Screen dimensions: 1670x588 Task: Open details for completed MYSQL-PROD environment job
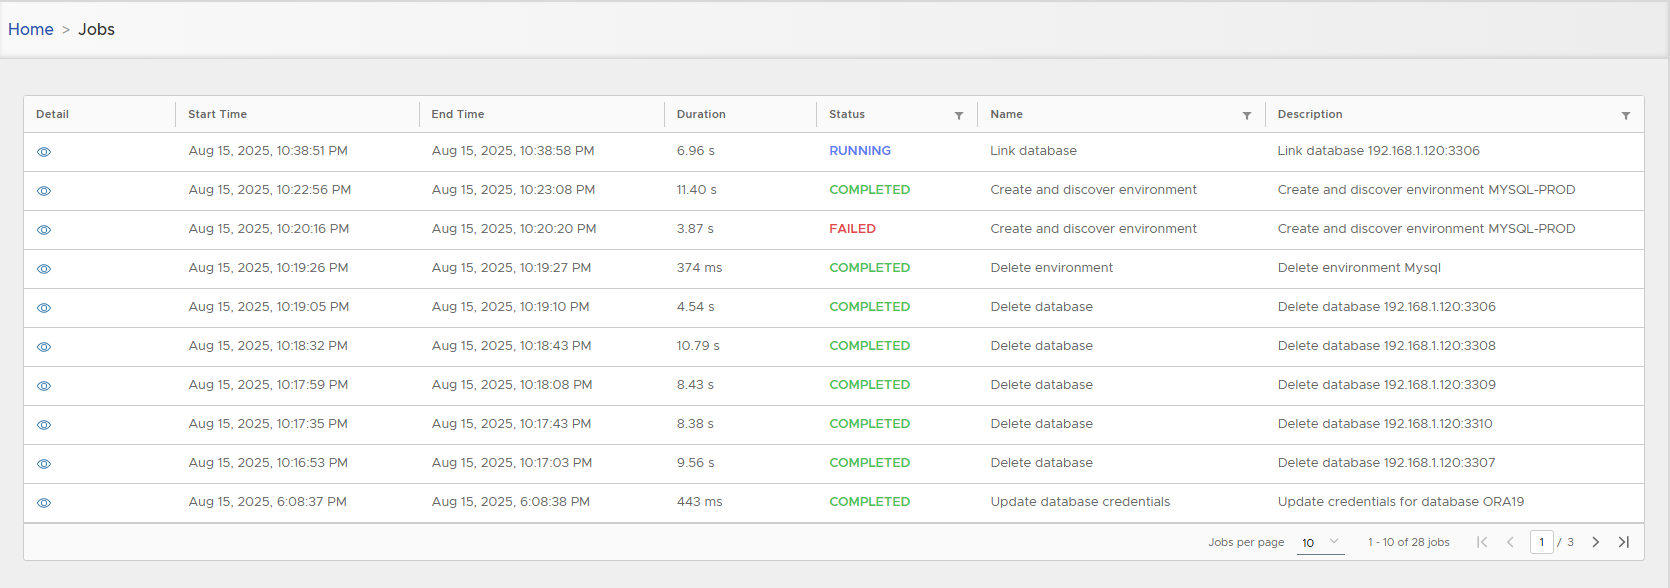(44, 191)
